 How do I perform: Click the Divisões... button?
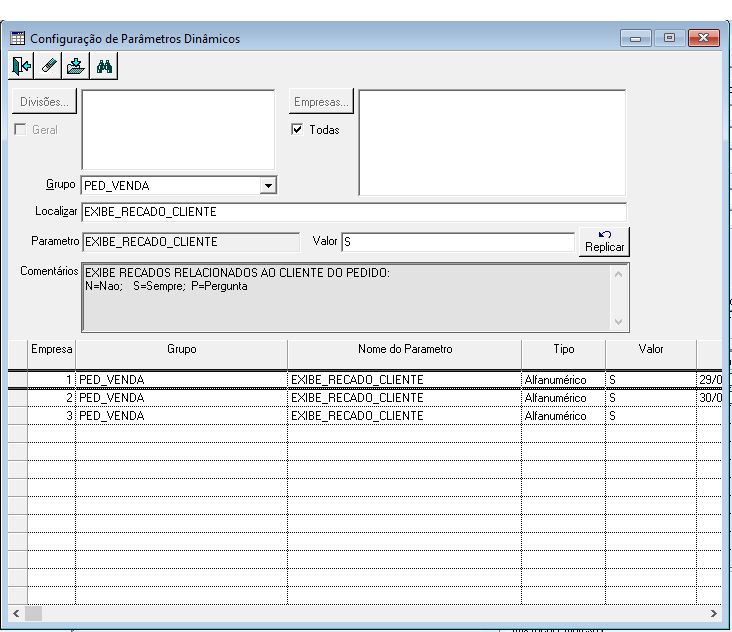click(44, 101)
